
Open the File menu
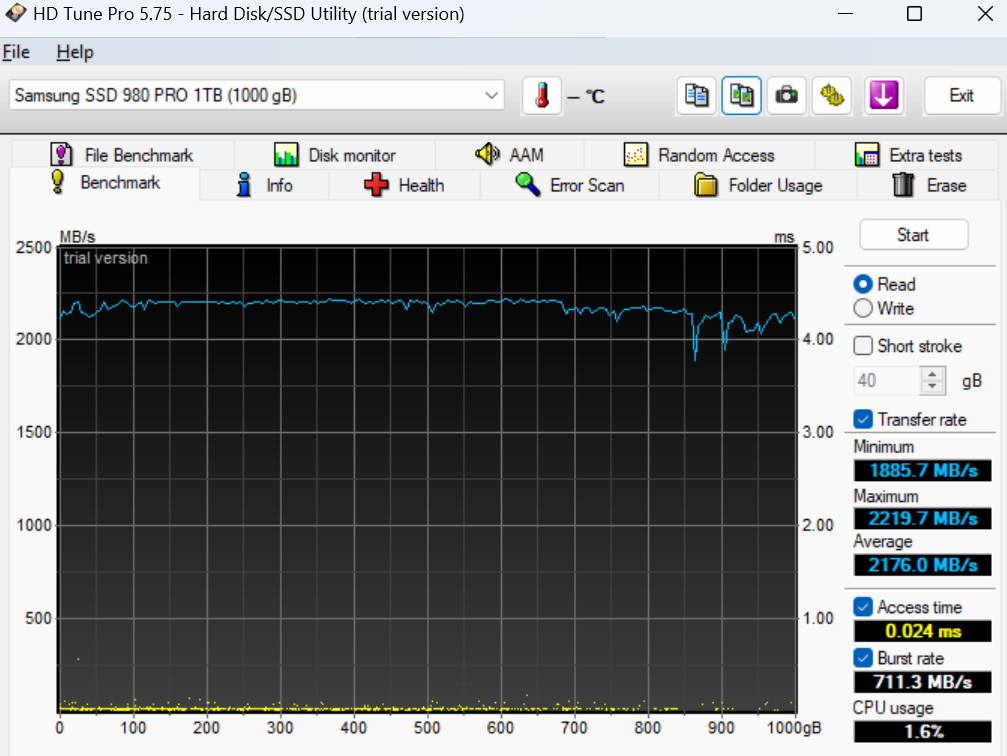click(x=16, y=52)
